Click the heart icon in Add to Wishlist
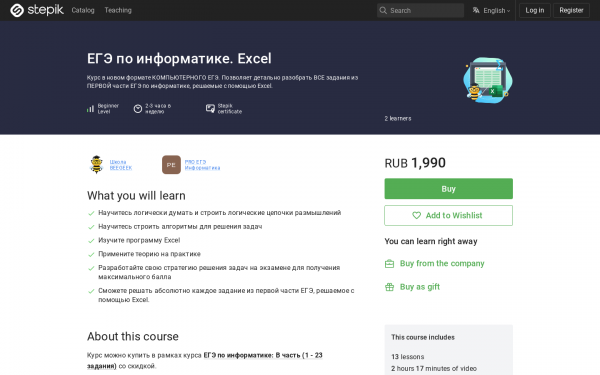The image size is (600, 375). click(x=416, y=215)
